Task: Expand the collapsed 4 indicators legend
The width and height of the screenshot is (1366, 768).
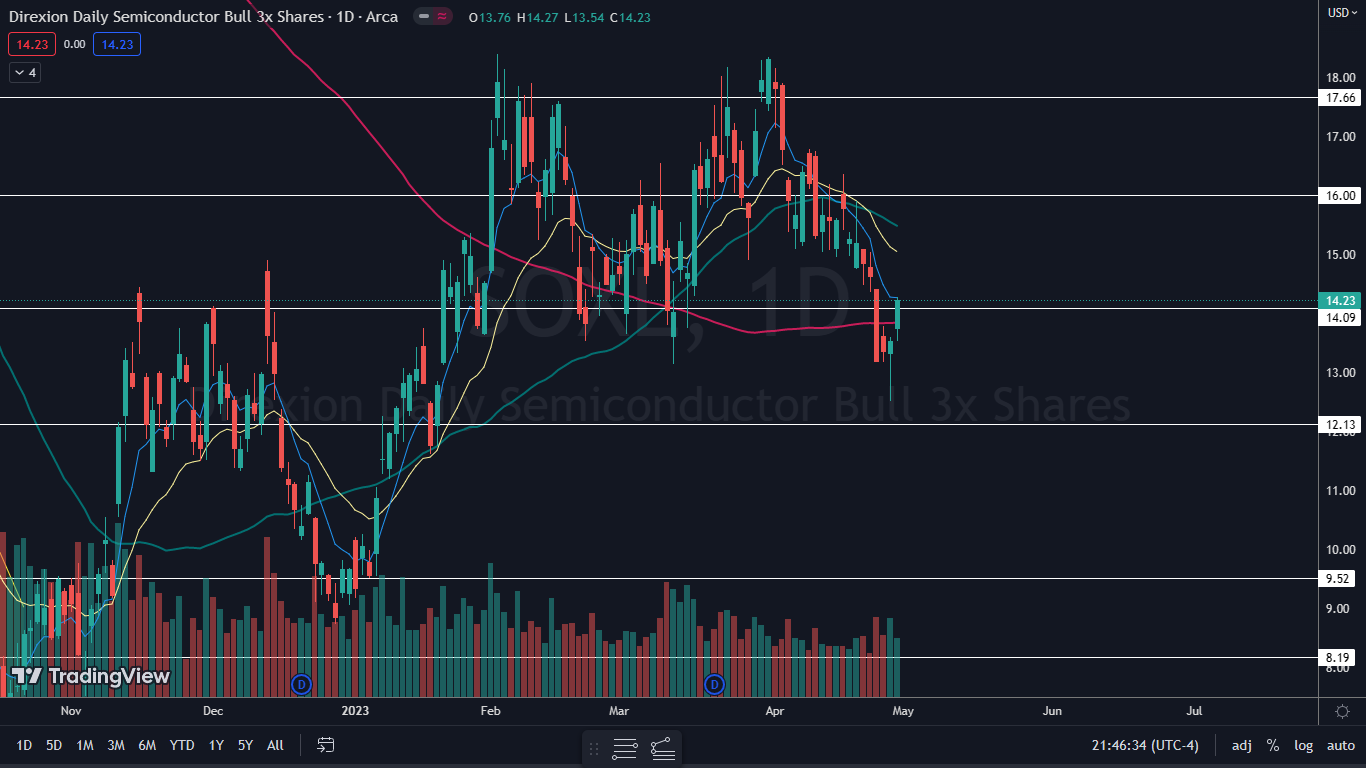Action: tap(25, 72)
